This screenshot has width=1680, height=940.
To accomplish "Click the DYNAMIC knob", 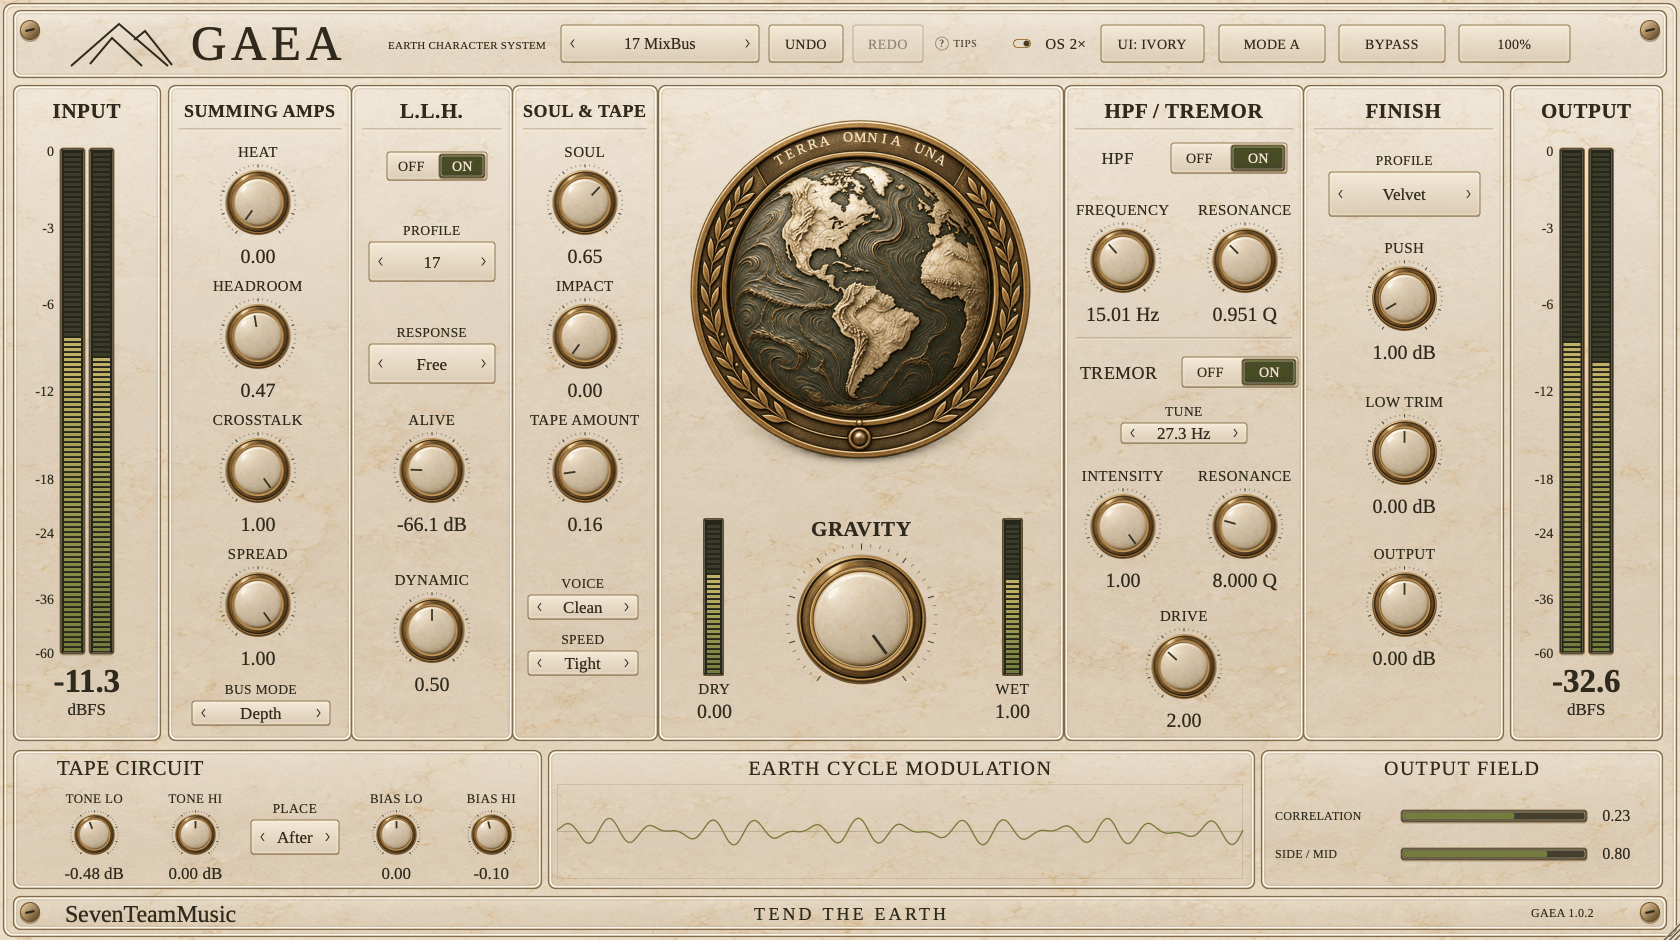I will (432, 630).
